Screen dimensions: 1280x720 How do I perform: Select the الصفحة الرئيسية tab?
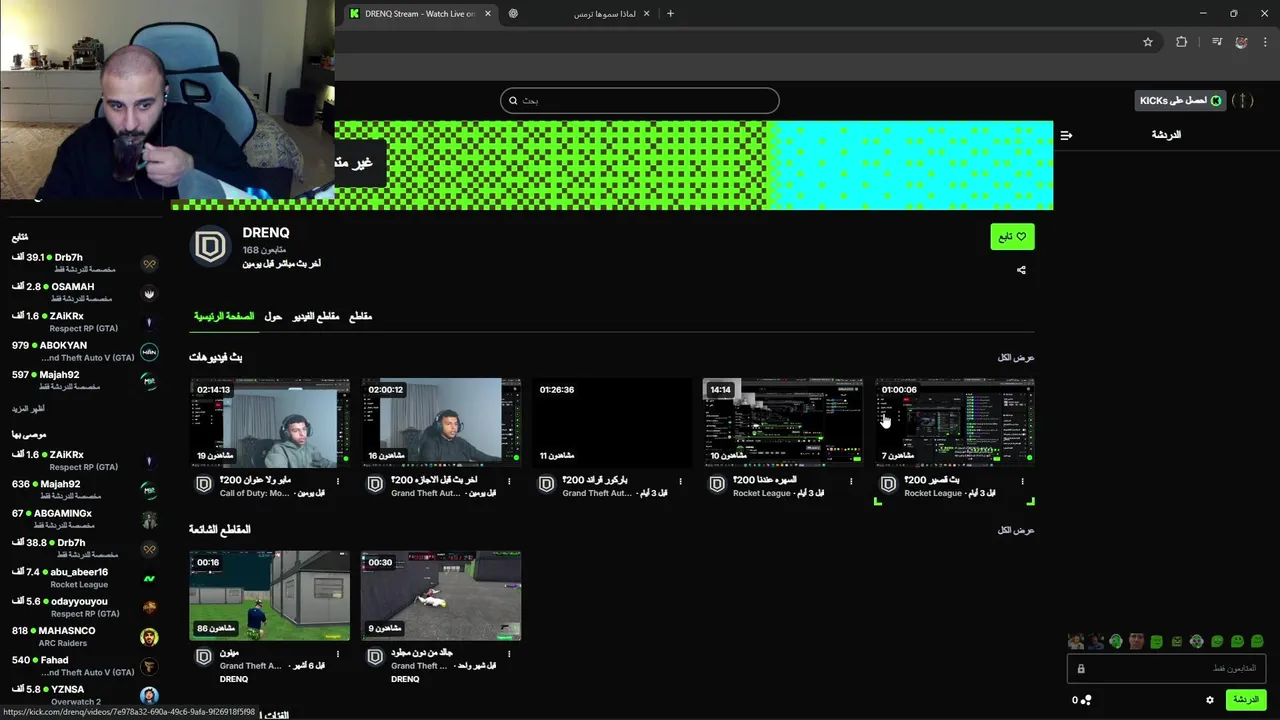[224, 316]
